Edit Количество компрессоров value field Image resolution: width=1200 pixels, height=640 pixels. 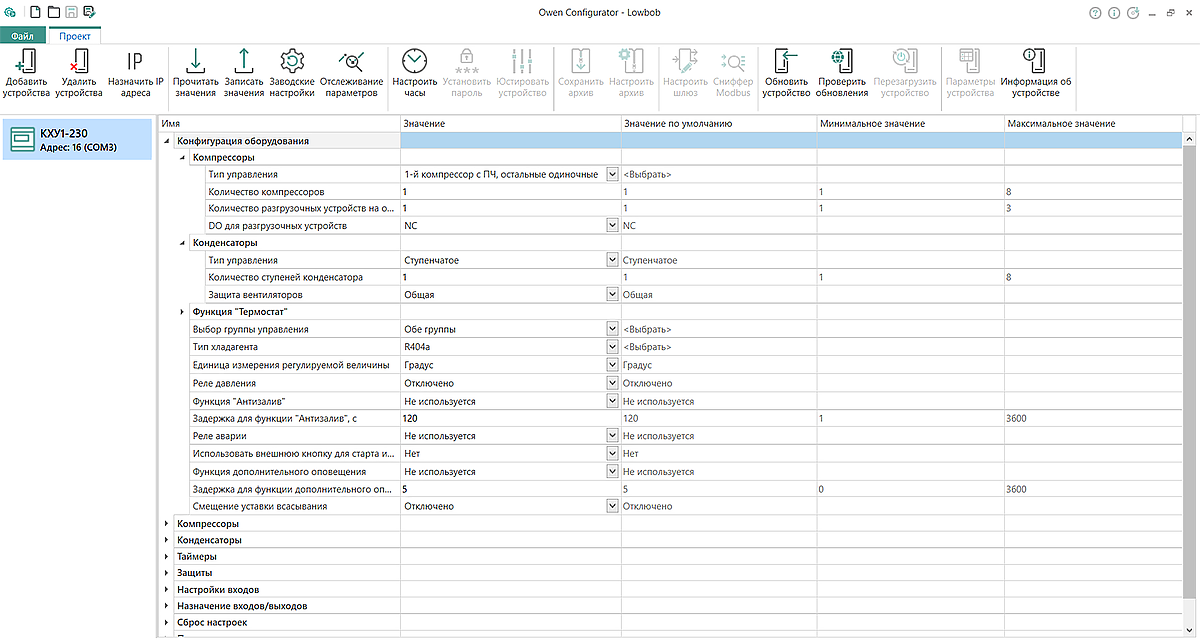pyautogui.click(x=510, y=191)
